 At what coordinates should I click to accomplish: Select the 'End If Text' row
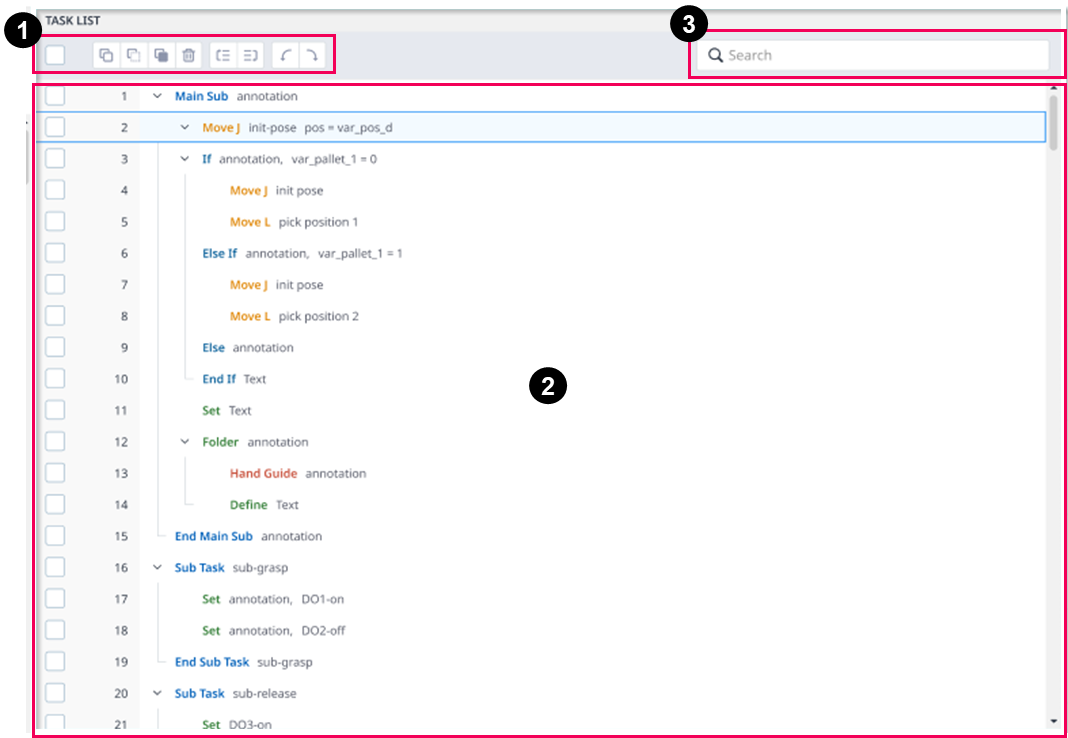[541, 379]
